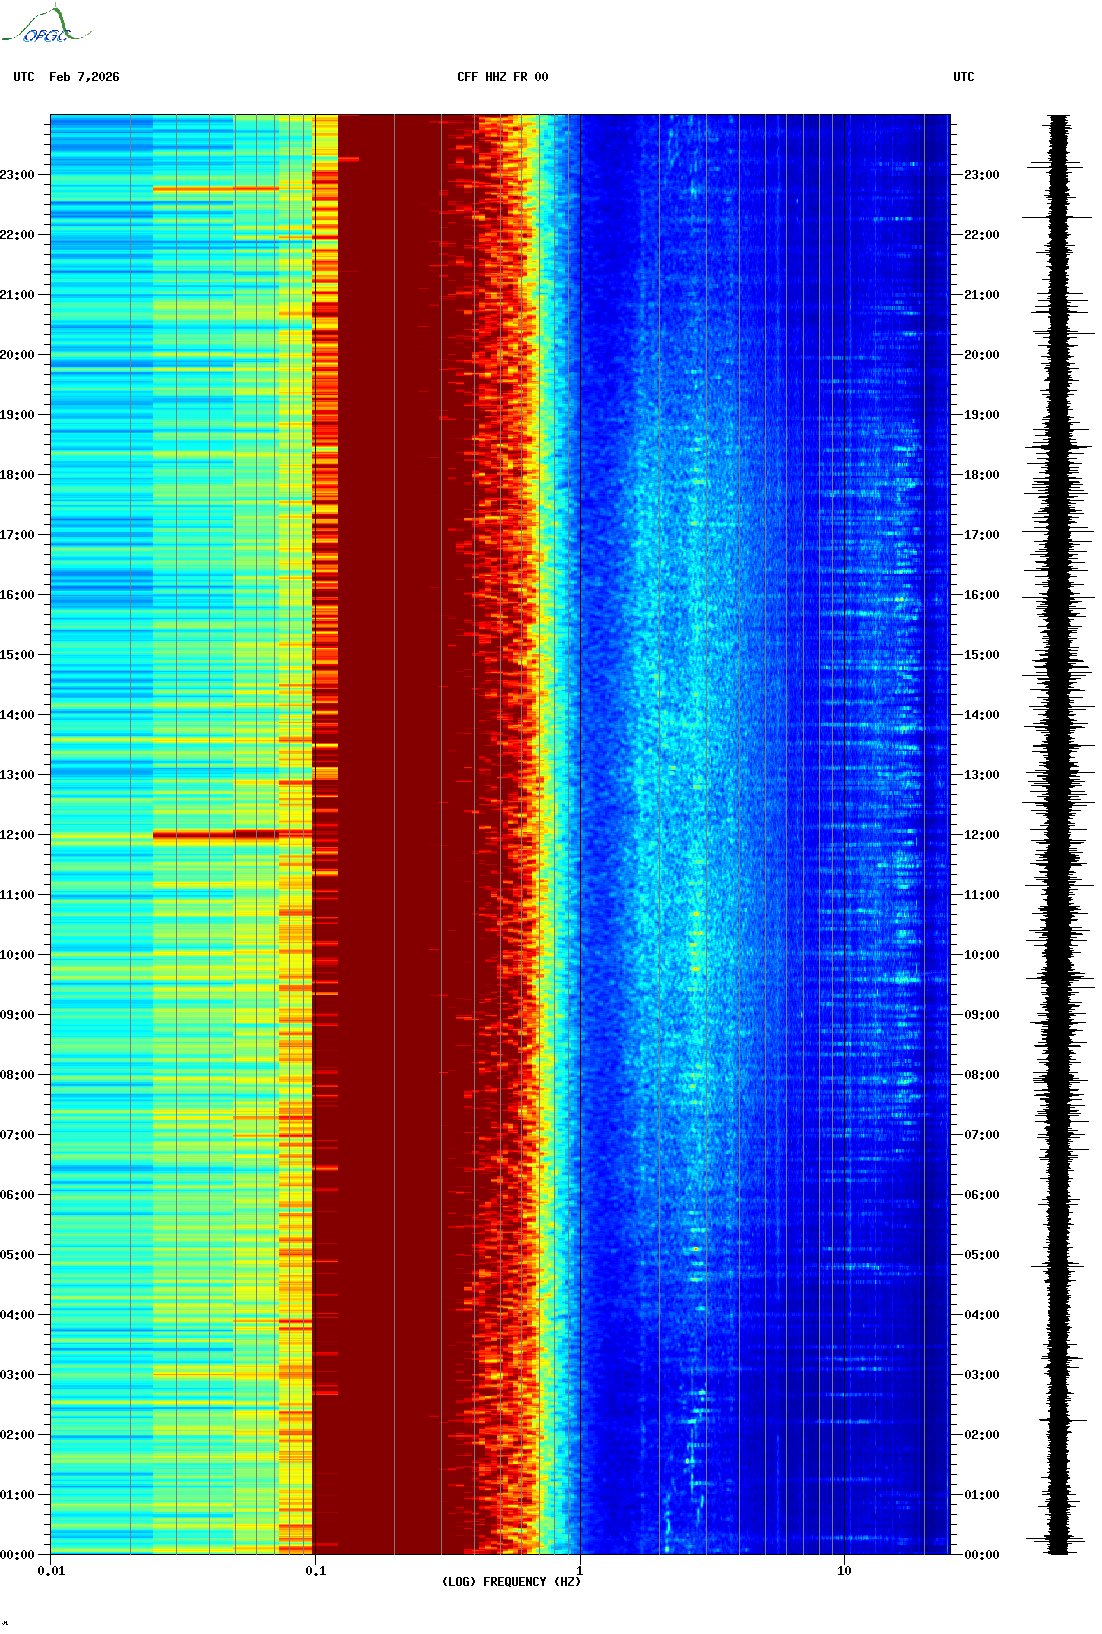The width and height of the screenshot is (1102, 1634).
Task: Click the '0.1' frequency axis tick label
Action: pyautogui.click(x=315, y=1570)
